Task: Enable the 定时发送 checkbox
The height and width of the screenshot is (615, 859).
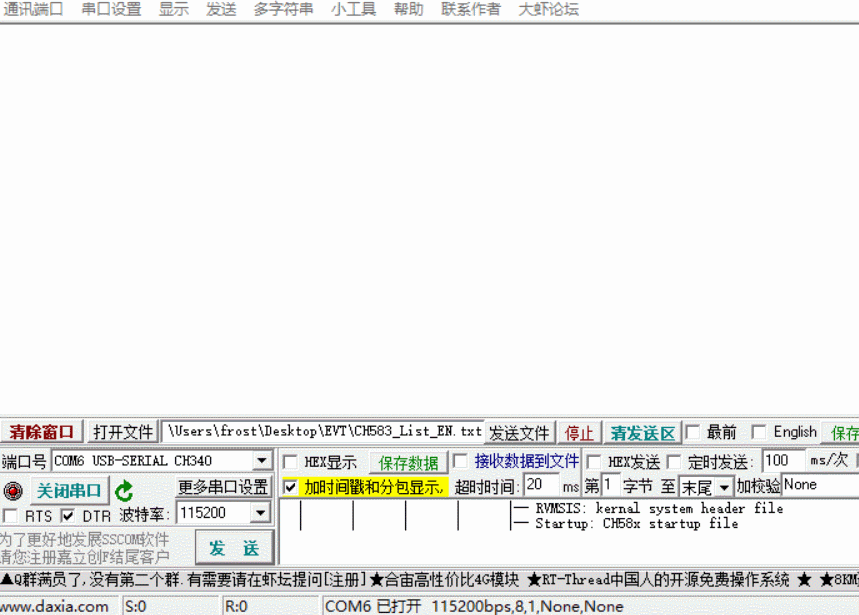Action: coord(674,462)
